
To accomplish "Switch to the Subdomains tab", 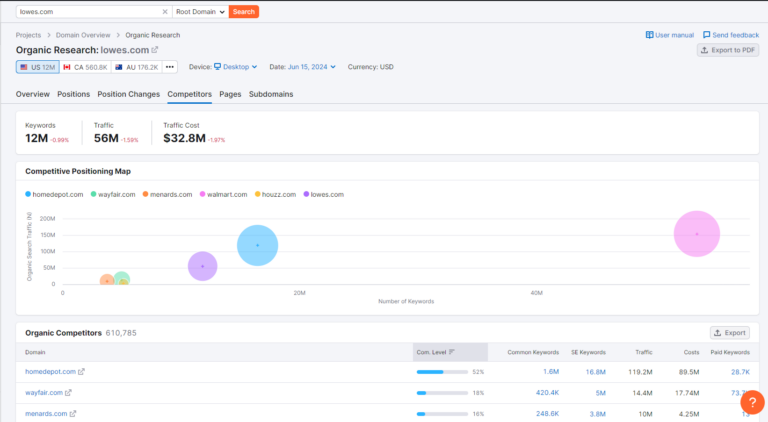I will [x=271, y=94].
